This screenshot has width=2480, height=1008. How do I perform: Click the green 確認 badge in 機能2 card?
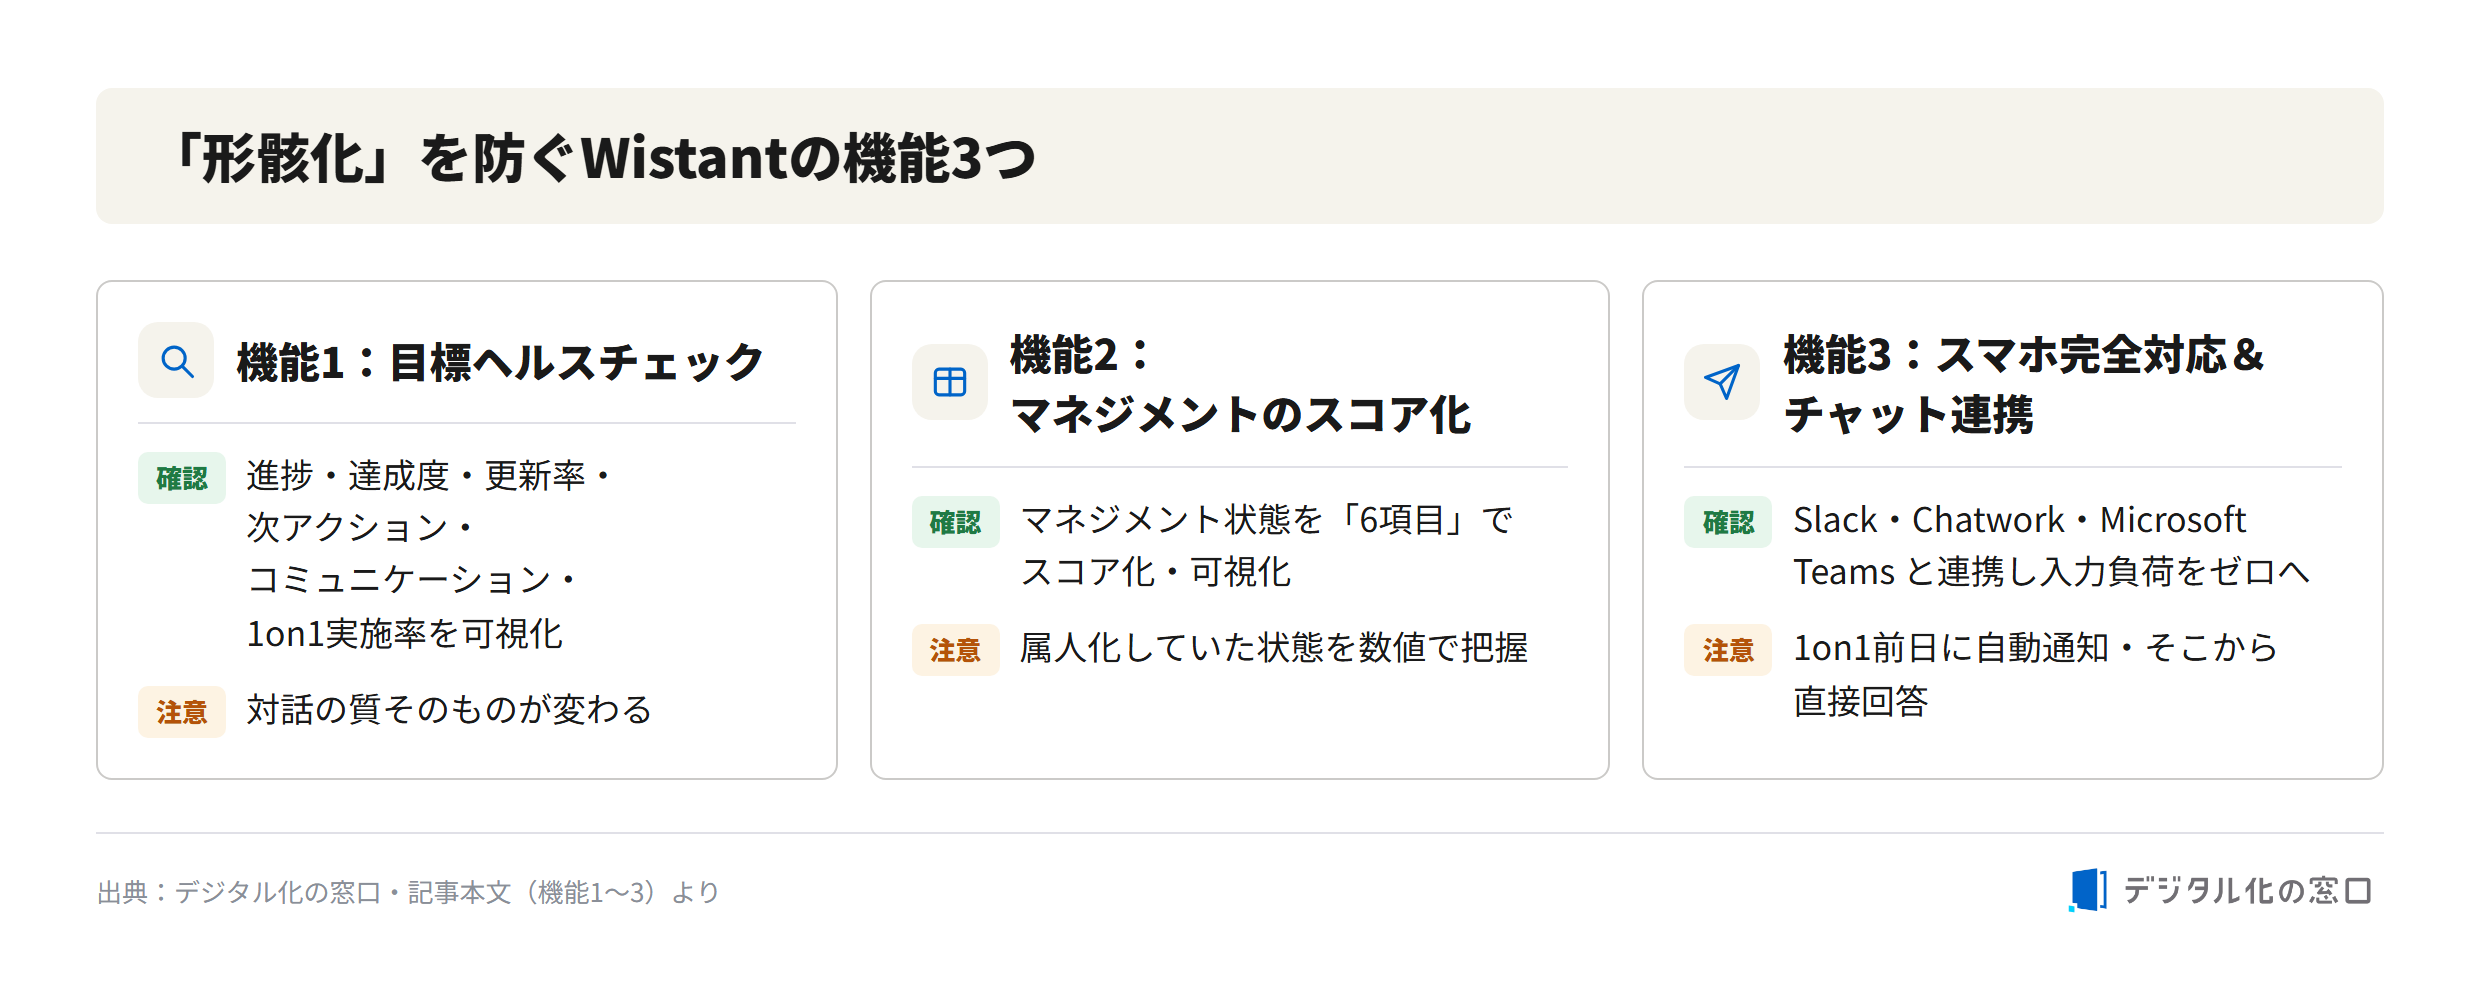pyautogui.click(x=955, y=522)
